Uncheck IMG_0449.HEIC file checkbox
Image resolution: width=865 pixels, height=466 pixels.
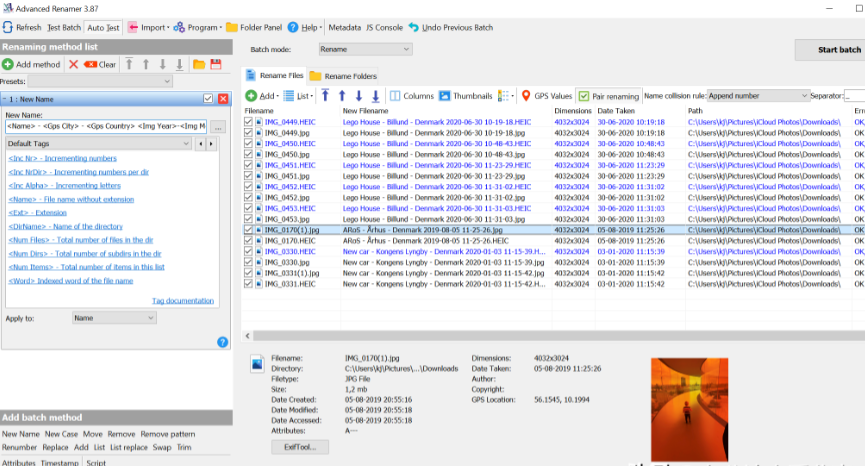248,122
